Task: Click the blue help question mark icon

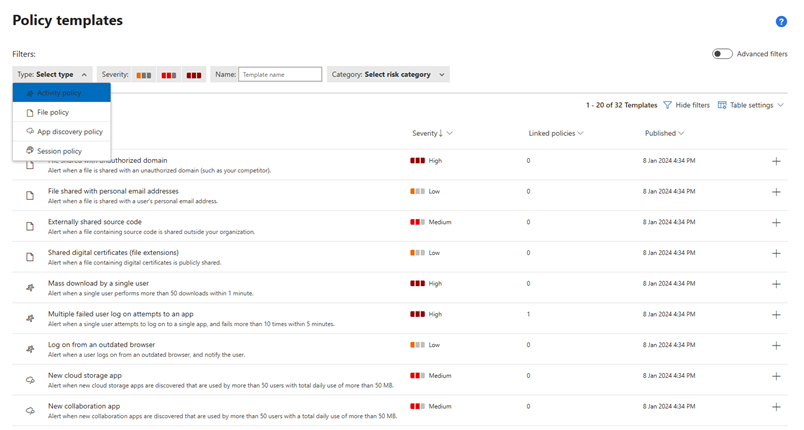Action: [781, 21]
